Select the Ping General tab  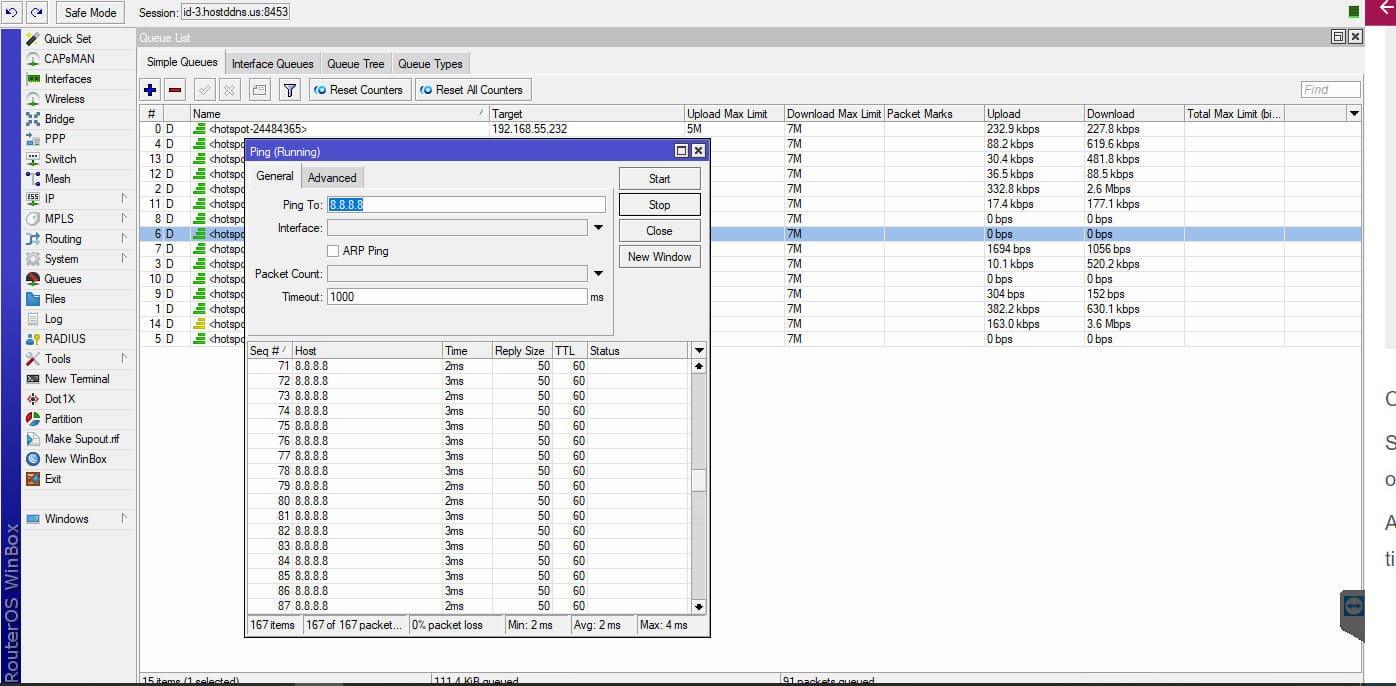pos(274,176)
